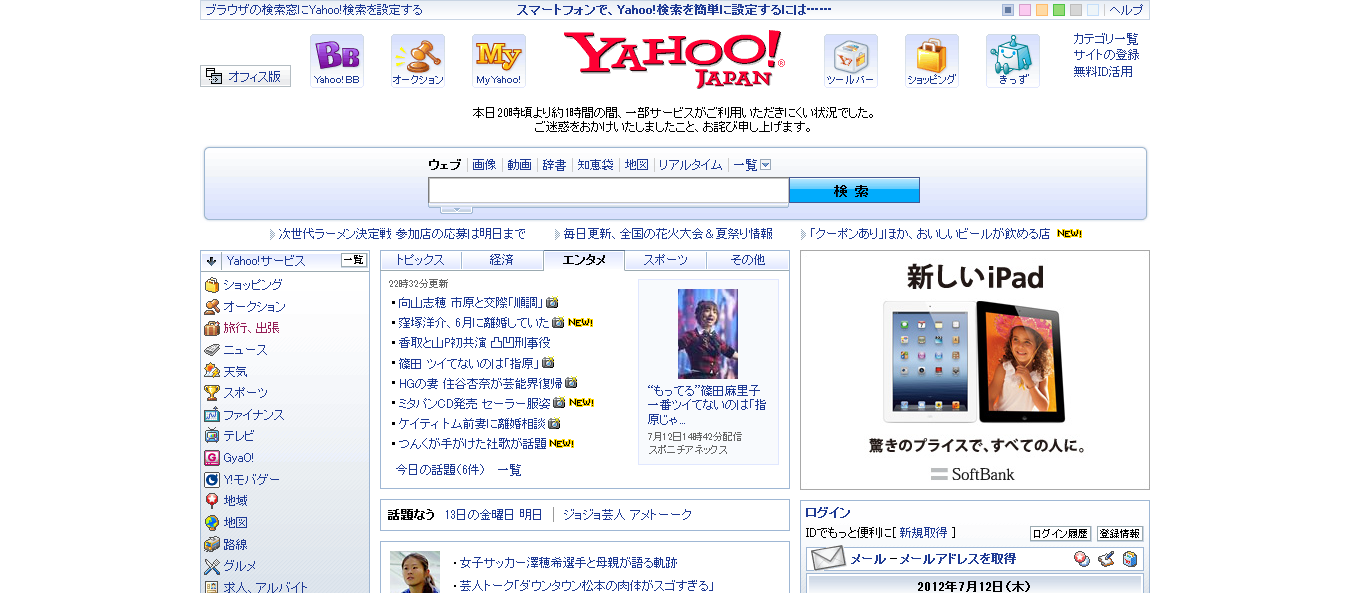
Task: Open headline 窪塚洋介、6月に離婚していた
Action: (x=474, y=322)
